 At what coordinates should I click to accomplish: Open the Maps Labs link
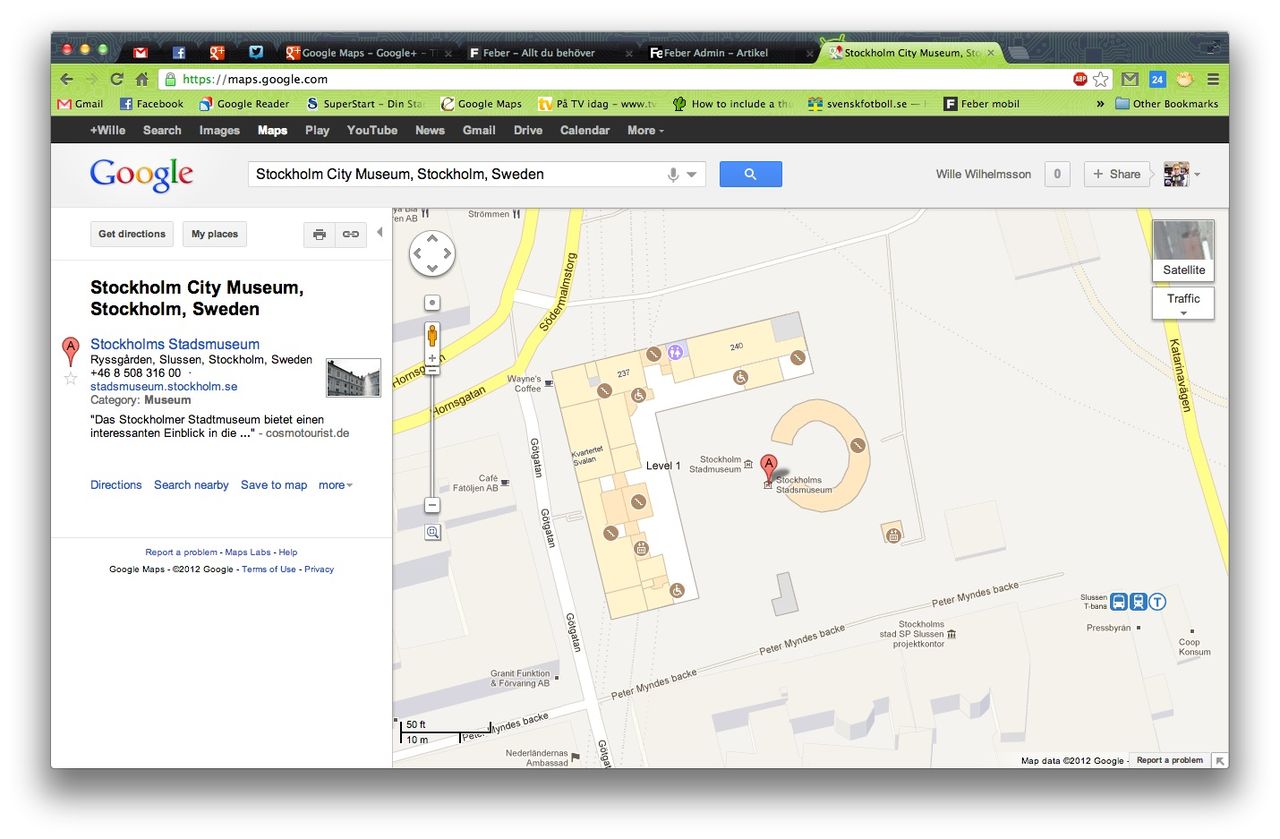click(x=247, y=552)
